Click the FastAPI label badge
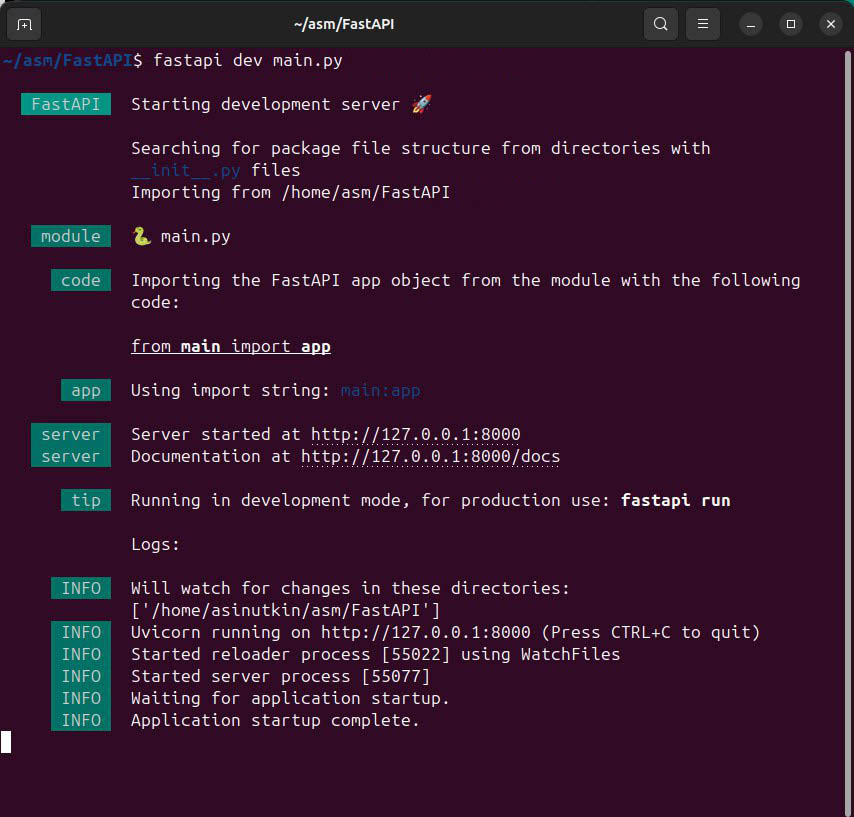This screenshot has height=817, width=854. point(66,104)
